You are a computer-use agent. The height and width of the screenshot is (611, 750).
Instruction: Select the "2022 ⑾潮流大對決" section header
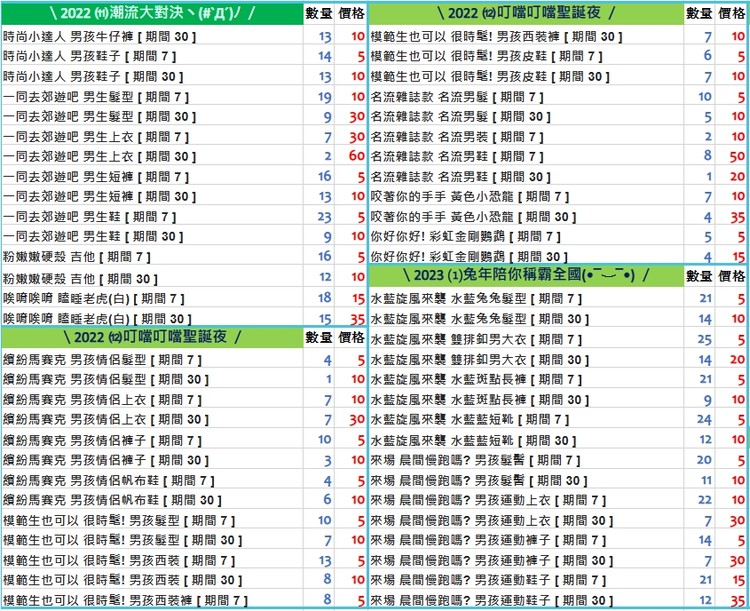[x=152, y=13]
